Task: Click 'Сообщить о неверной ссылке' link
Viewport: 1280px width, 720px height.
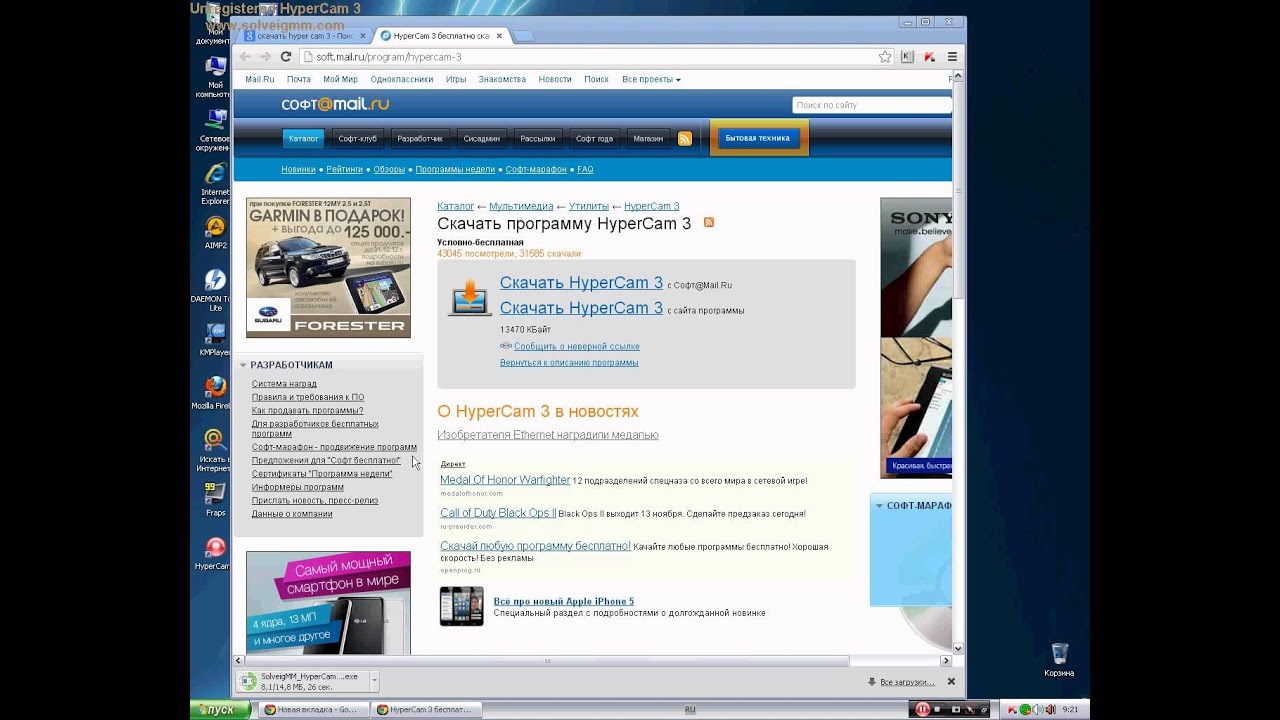Action: tap(577, 346)
